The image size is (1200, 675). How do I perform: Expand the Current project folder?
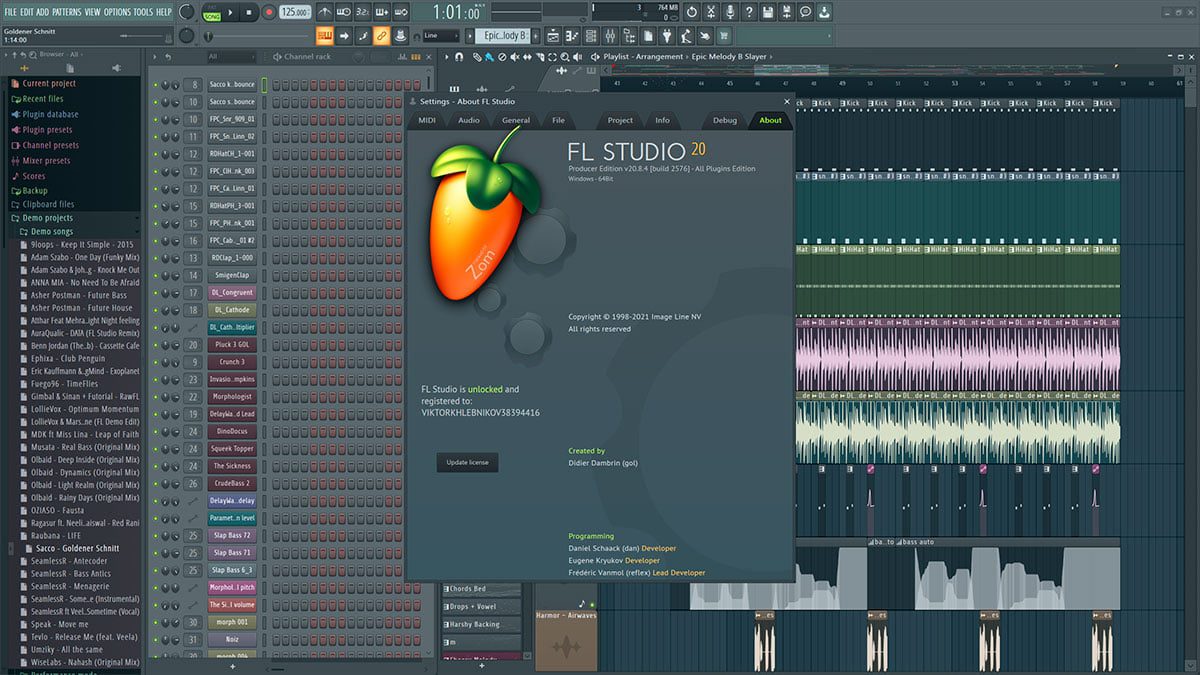[49, 84]
